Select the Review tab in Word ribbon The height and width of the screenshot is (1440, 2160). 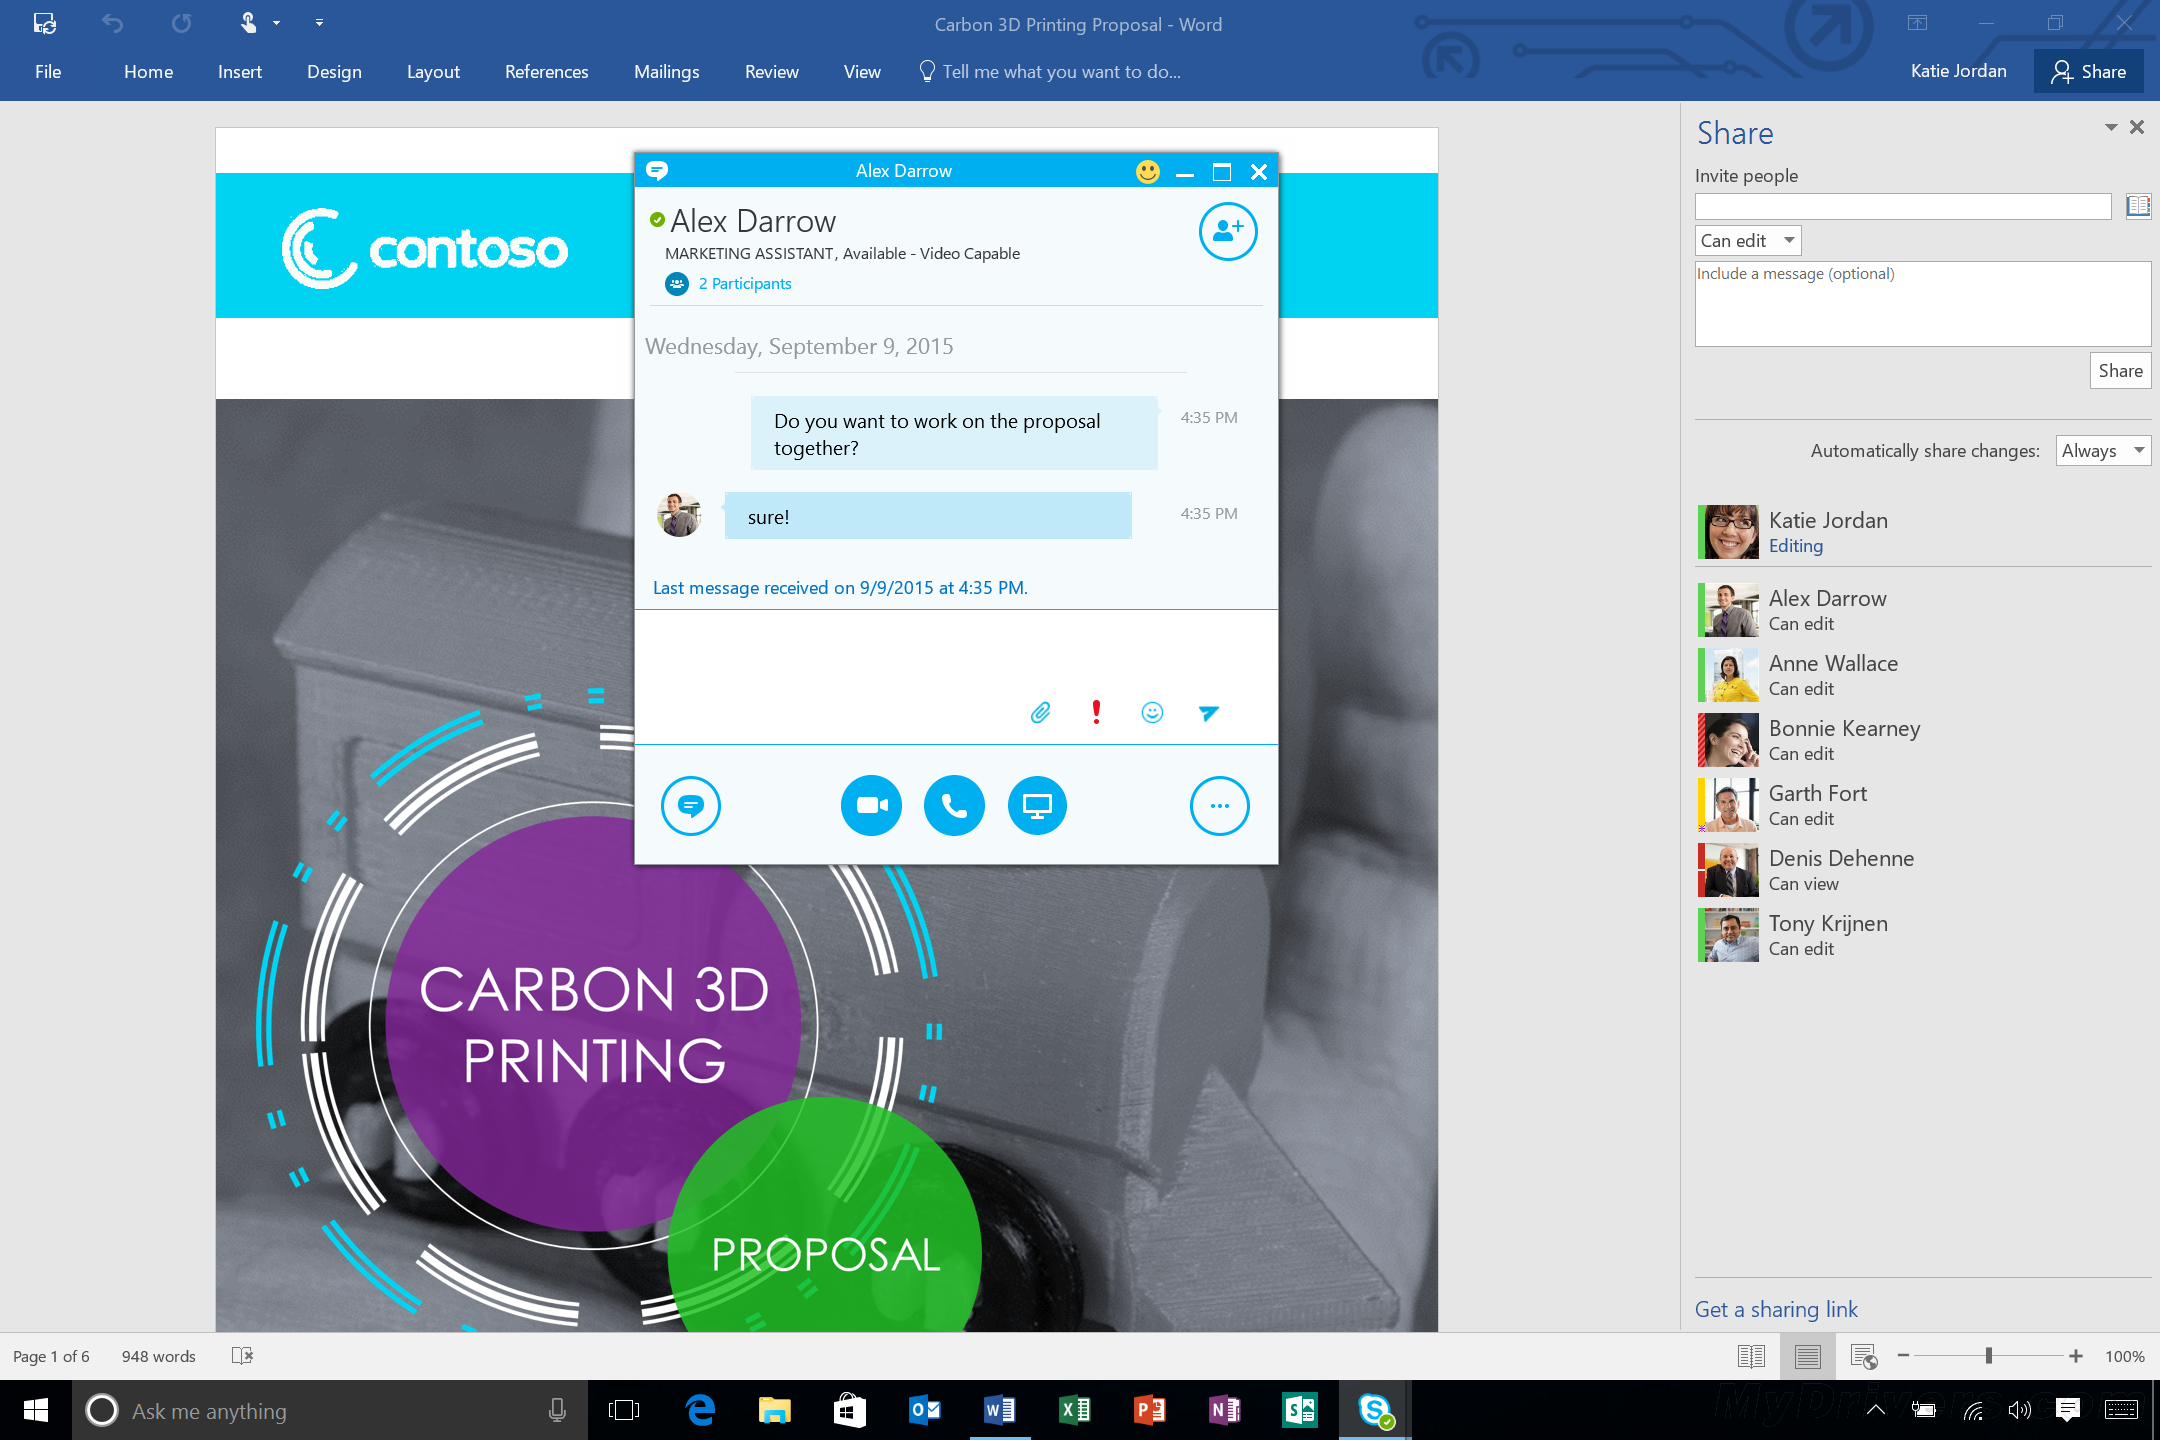pyautogui.click(x=771, y=69)
